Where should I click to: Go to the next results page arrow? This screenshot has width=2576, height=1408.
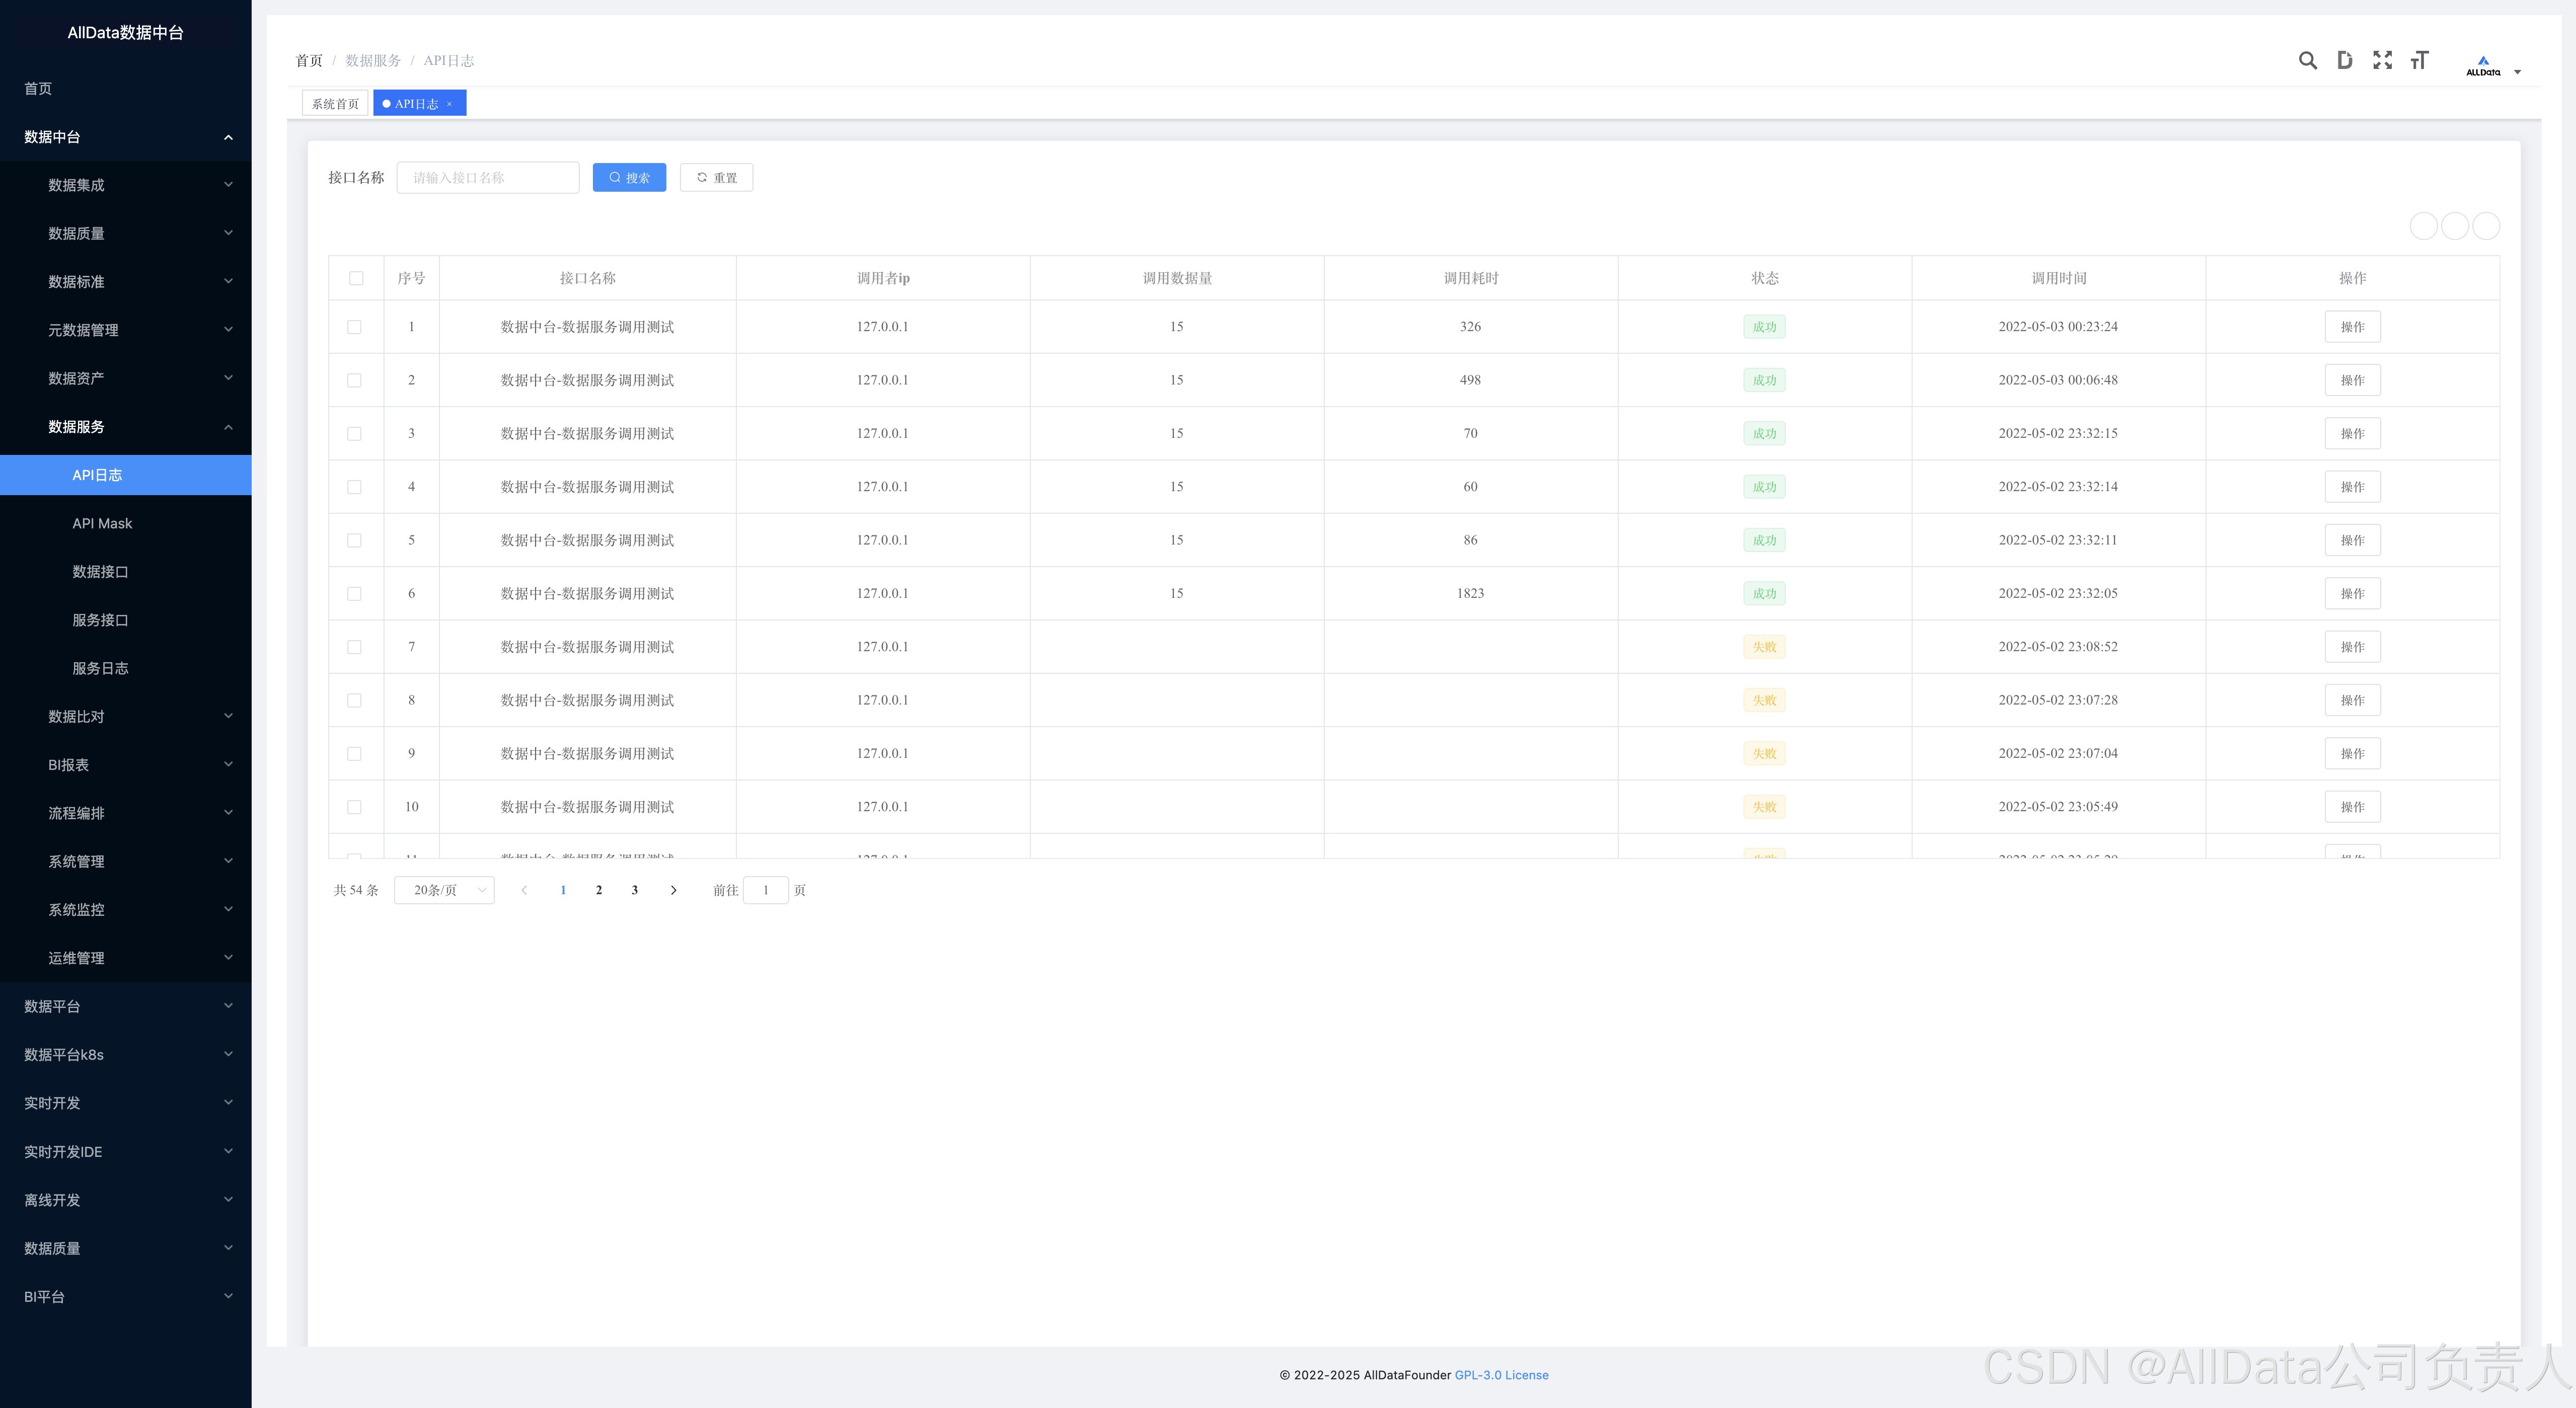pos(673,890)
